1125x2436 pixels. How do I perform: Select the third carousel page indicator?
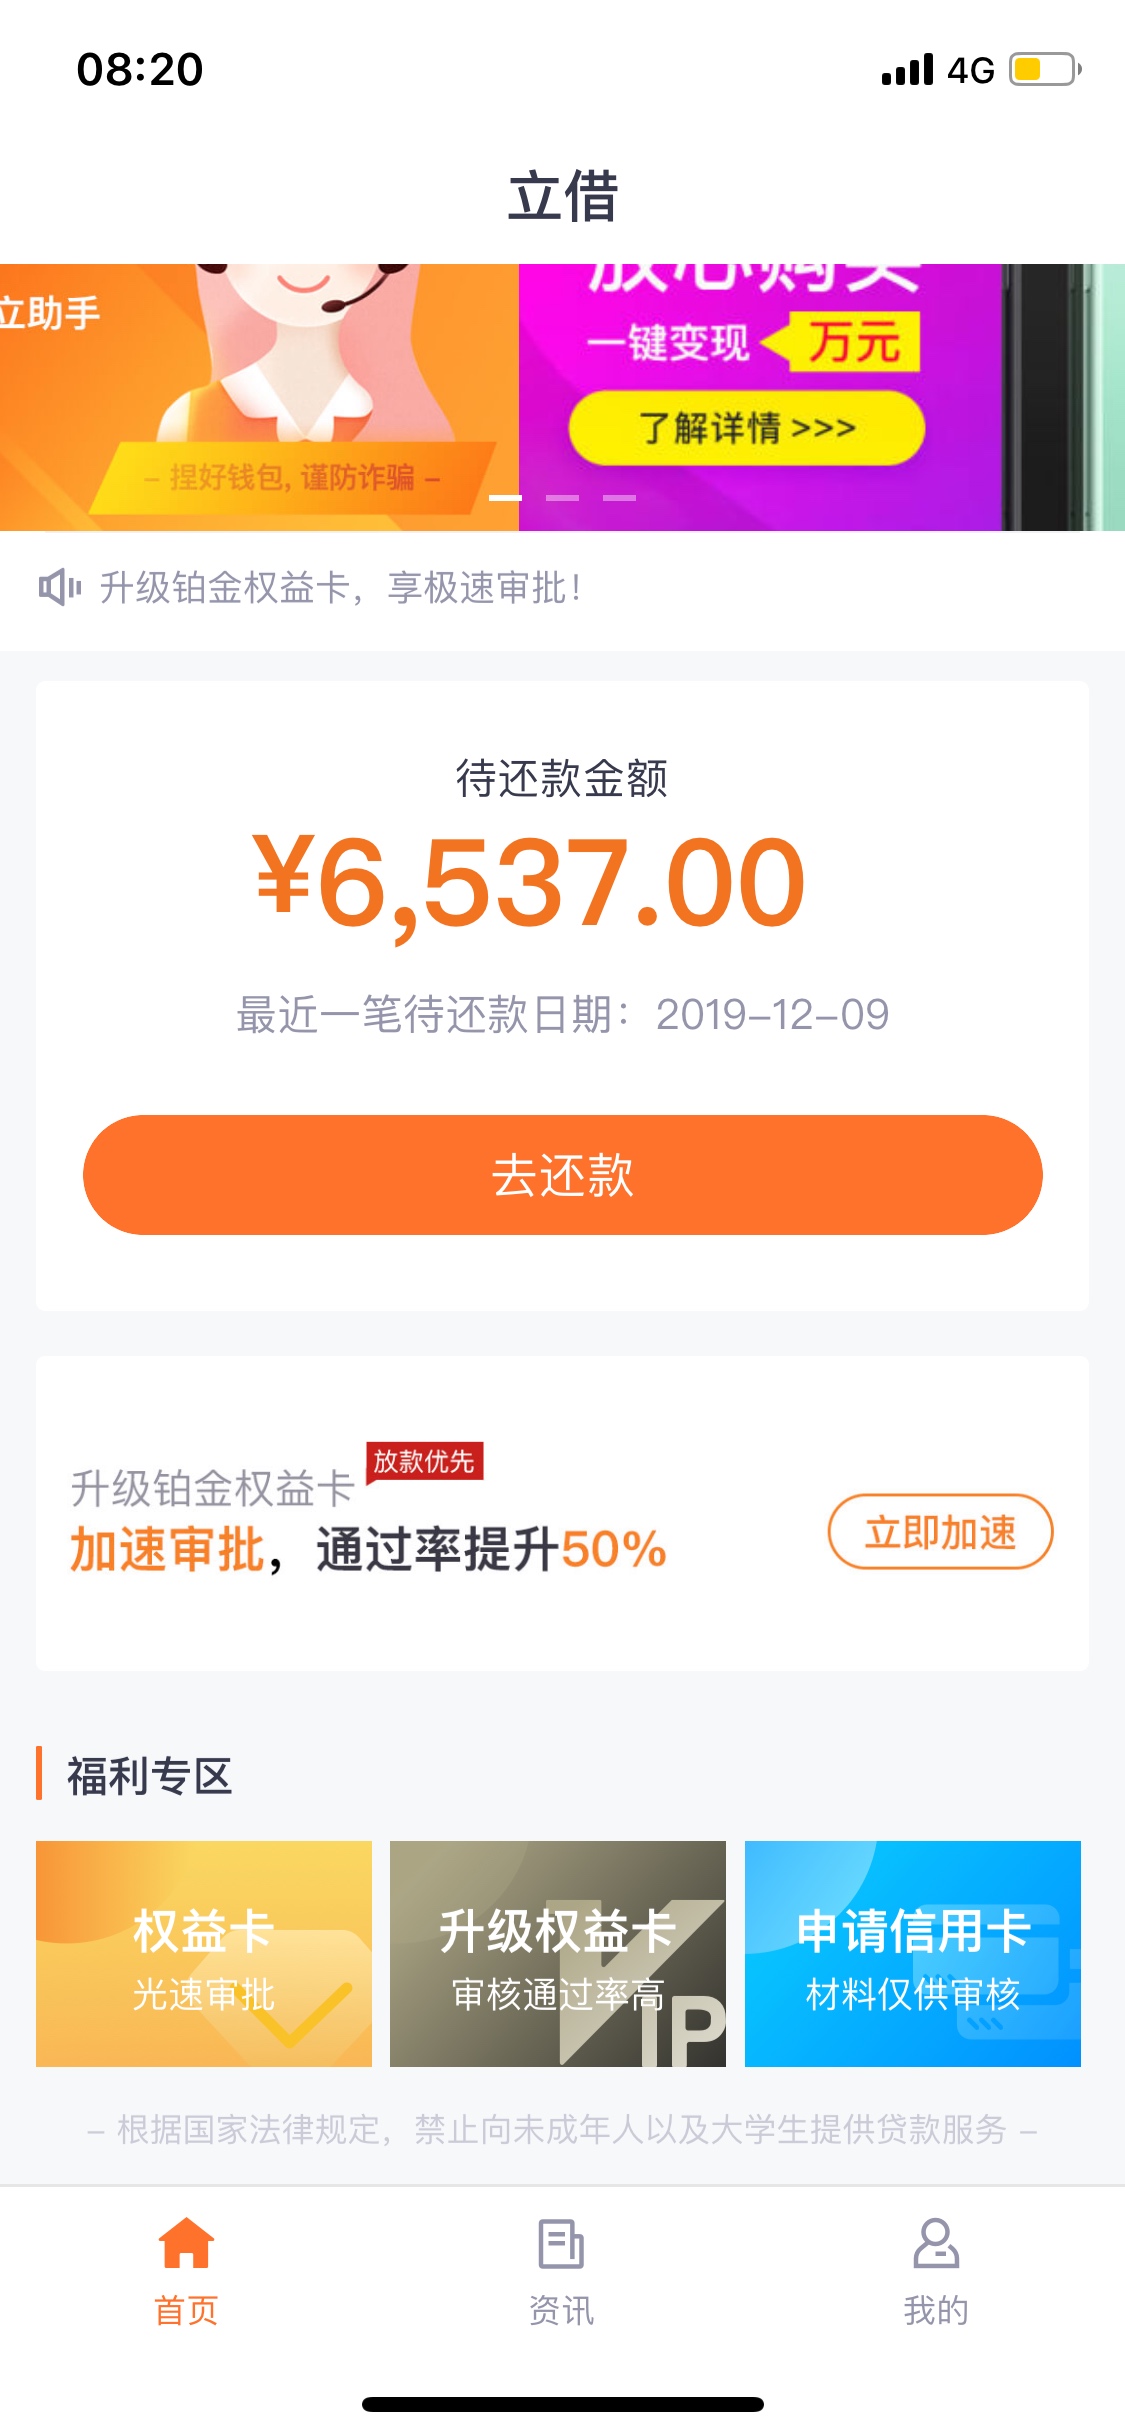[x=619, y=497]
